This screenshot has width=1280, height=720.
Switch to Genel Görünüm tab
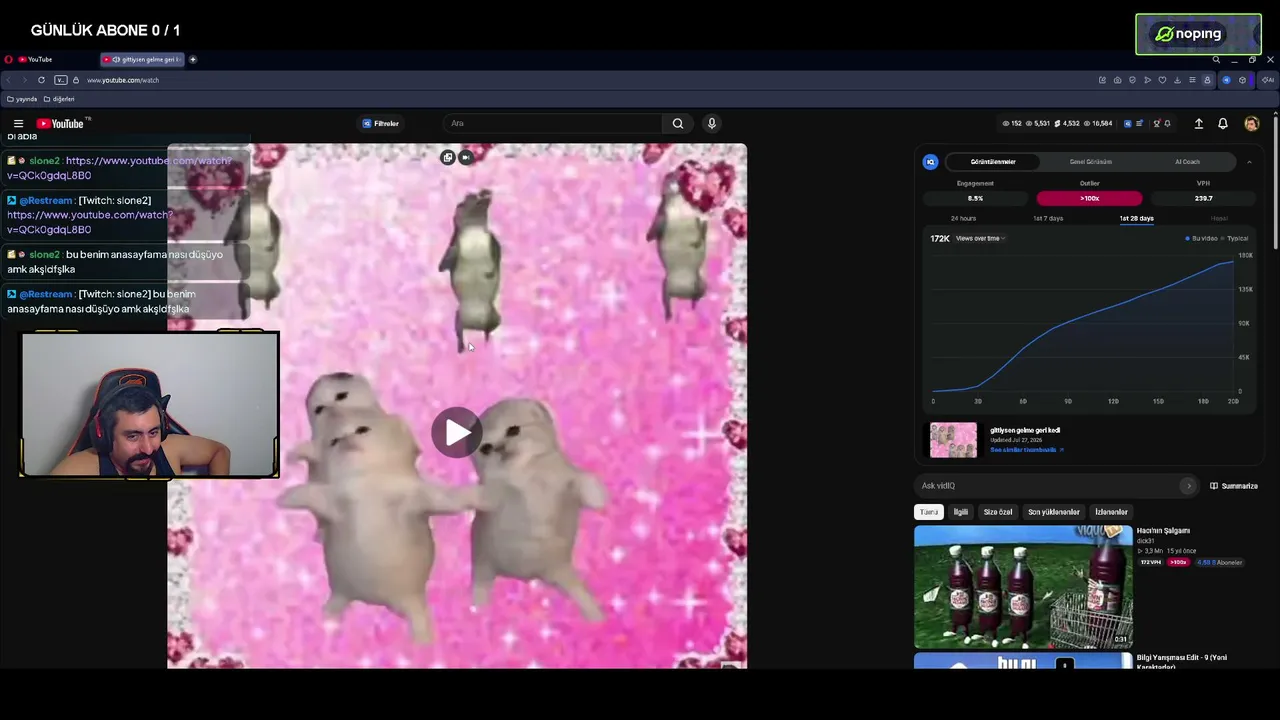pos(1091,161)
